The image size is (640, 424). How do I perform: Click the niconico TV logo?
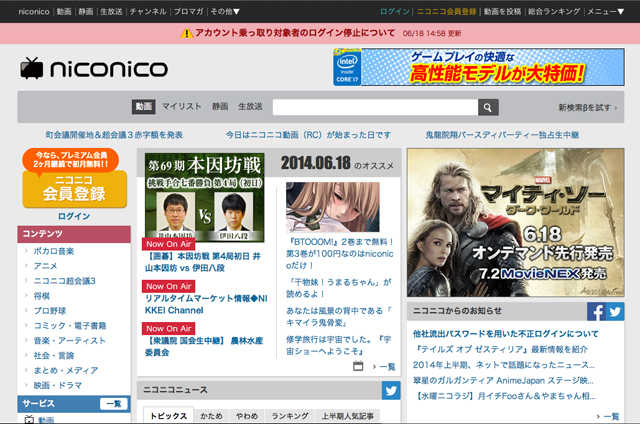click(x=94, y=68)
